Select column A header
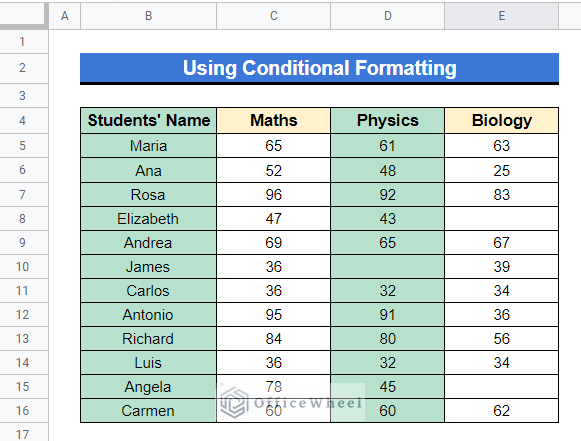Screen dimensions: 581x441 pos(64,16)
